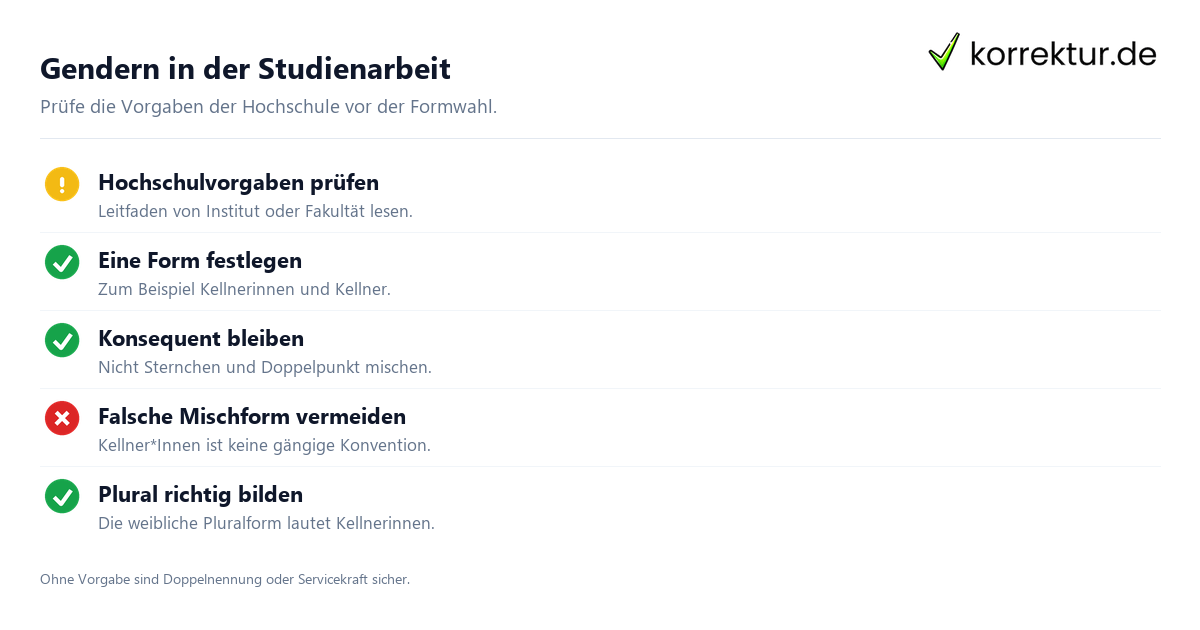Click the green checkmark next to Eine Form festlegen
This screenshot has width=1200, height=630.
(62, 262)
